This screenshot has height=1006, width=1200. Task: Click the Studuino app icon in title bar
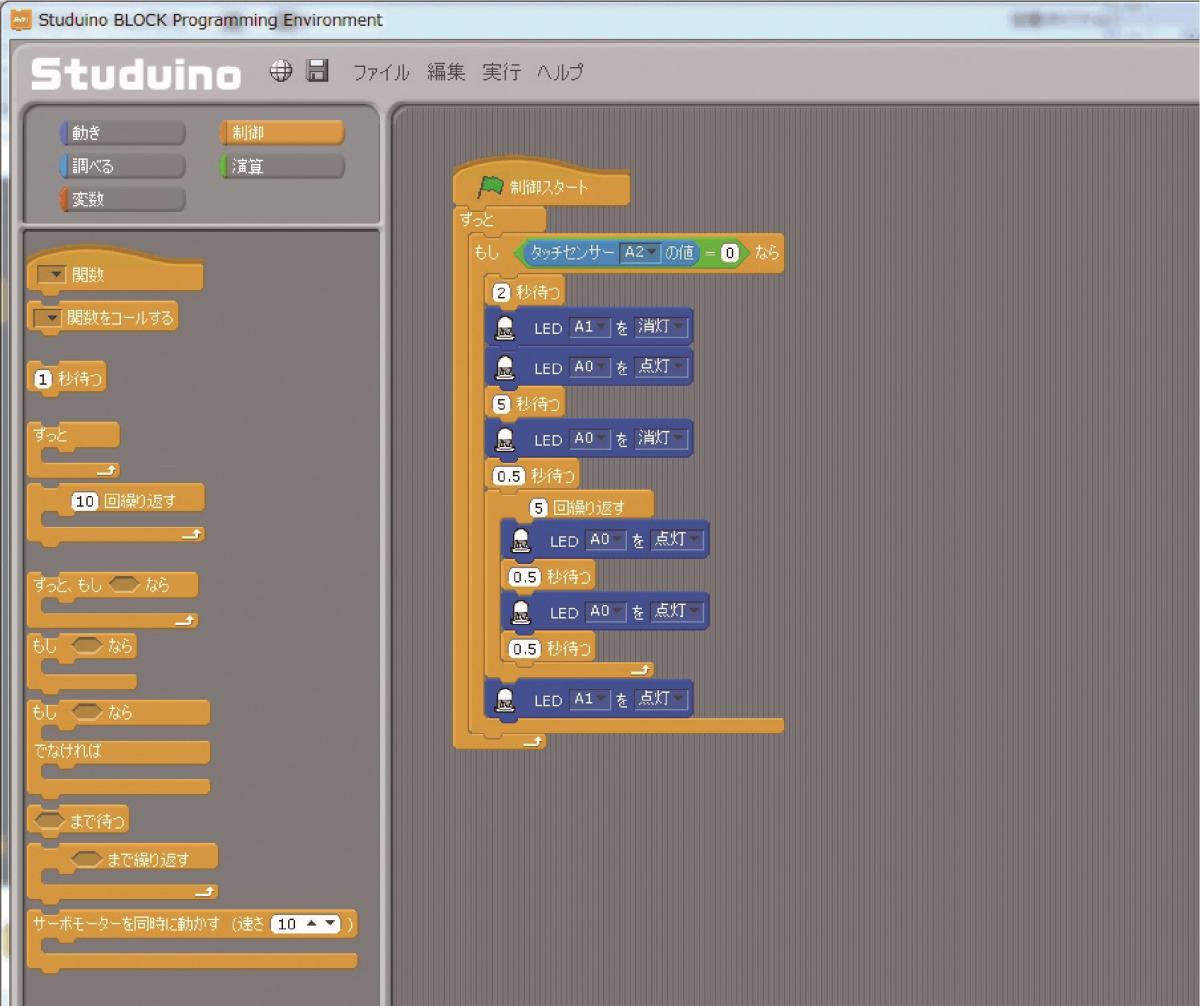click(20, 20)
